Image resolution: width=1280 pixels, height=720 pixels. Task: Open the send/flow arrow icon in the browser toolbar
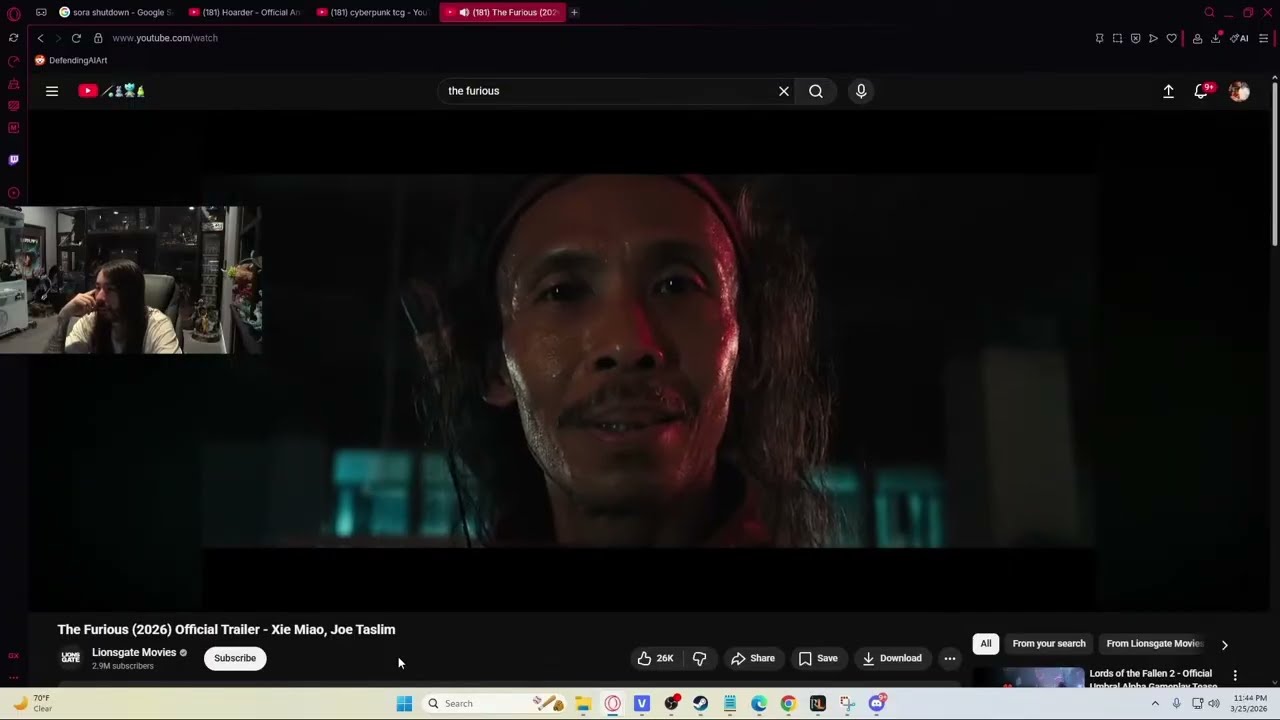pos(1153,38)
